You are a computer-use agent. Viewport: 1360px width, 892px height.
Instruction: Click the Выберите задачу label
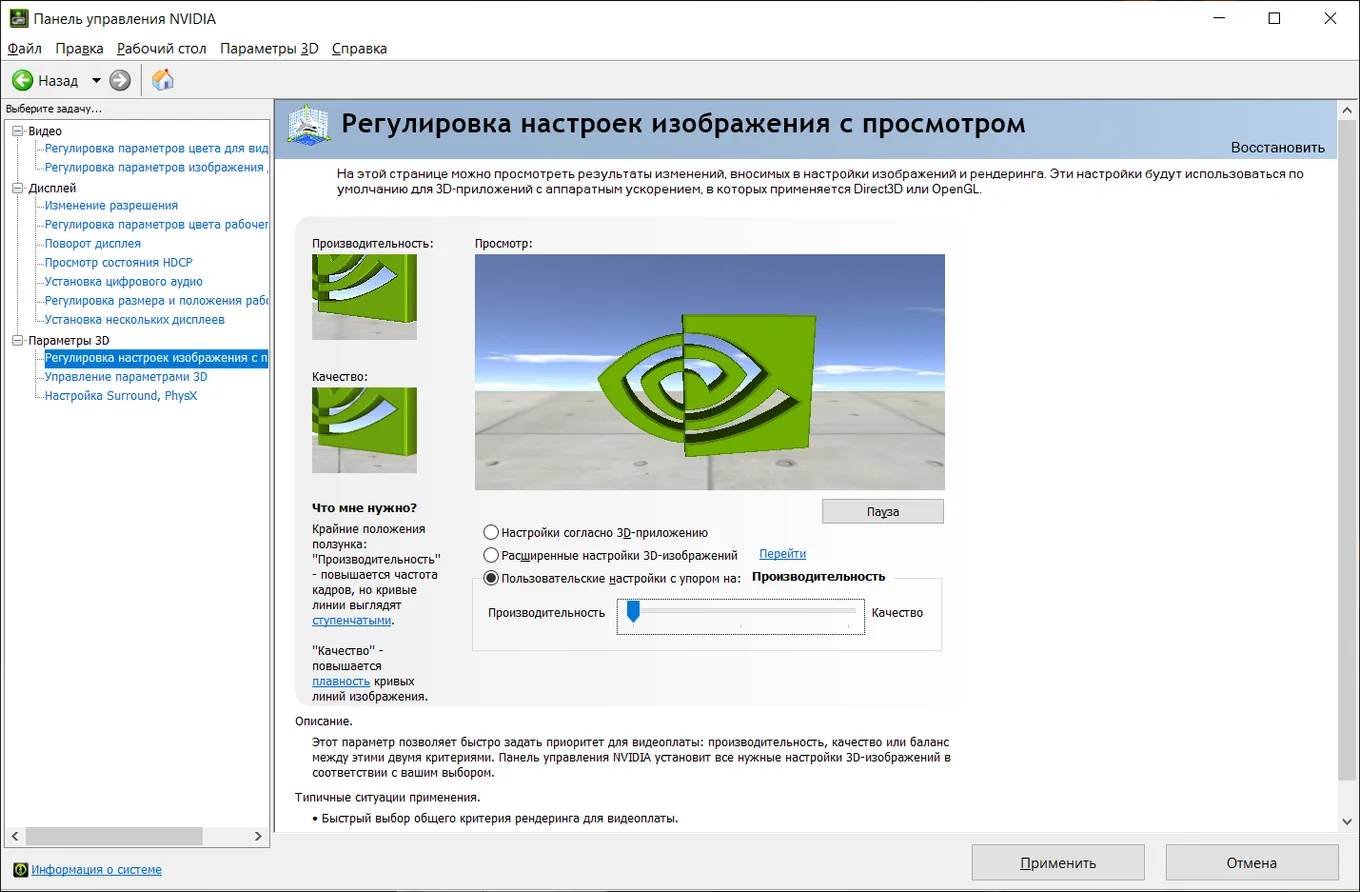click(54, 108)
